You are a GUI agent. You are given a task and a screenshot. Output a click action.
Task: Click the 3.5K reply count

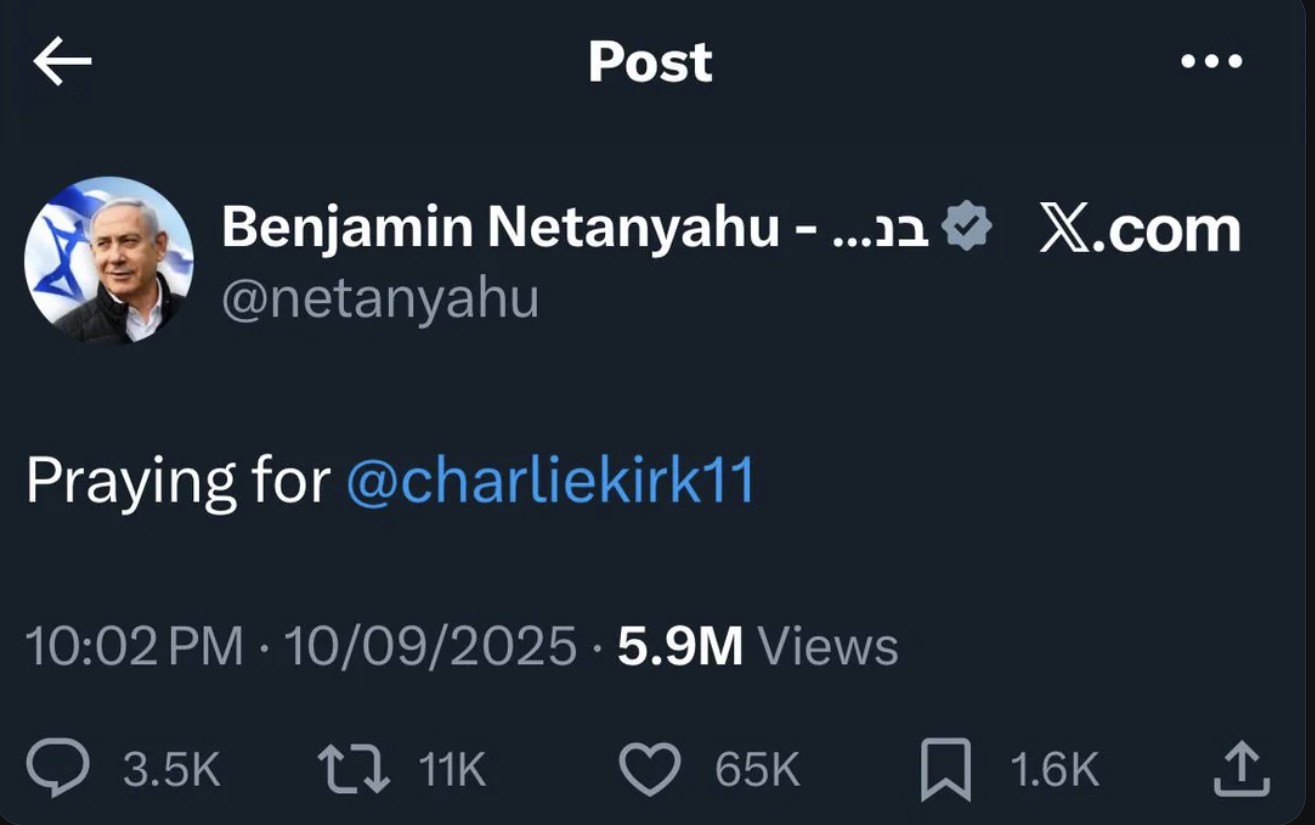coord(171,770)
